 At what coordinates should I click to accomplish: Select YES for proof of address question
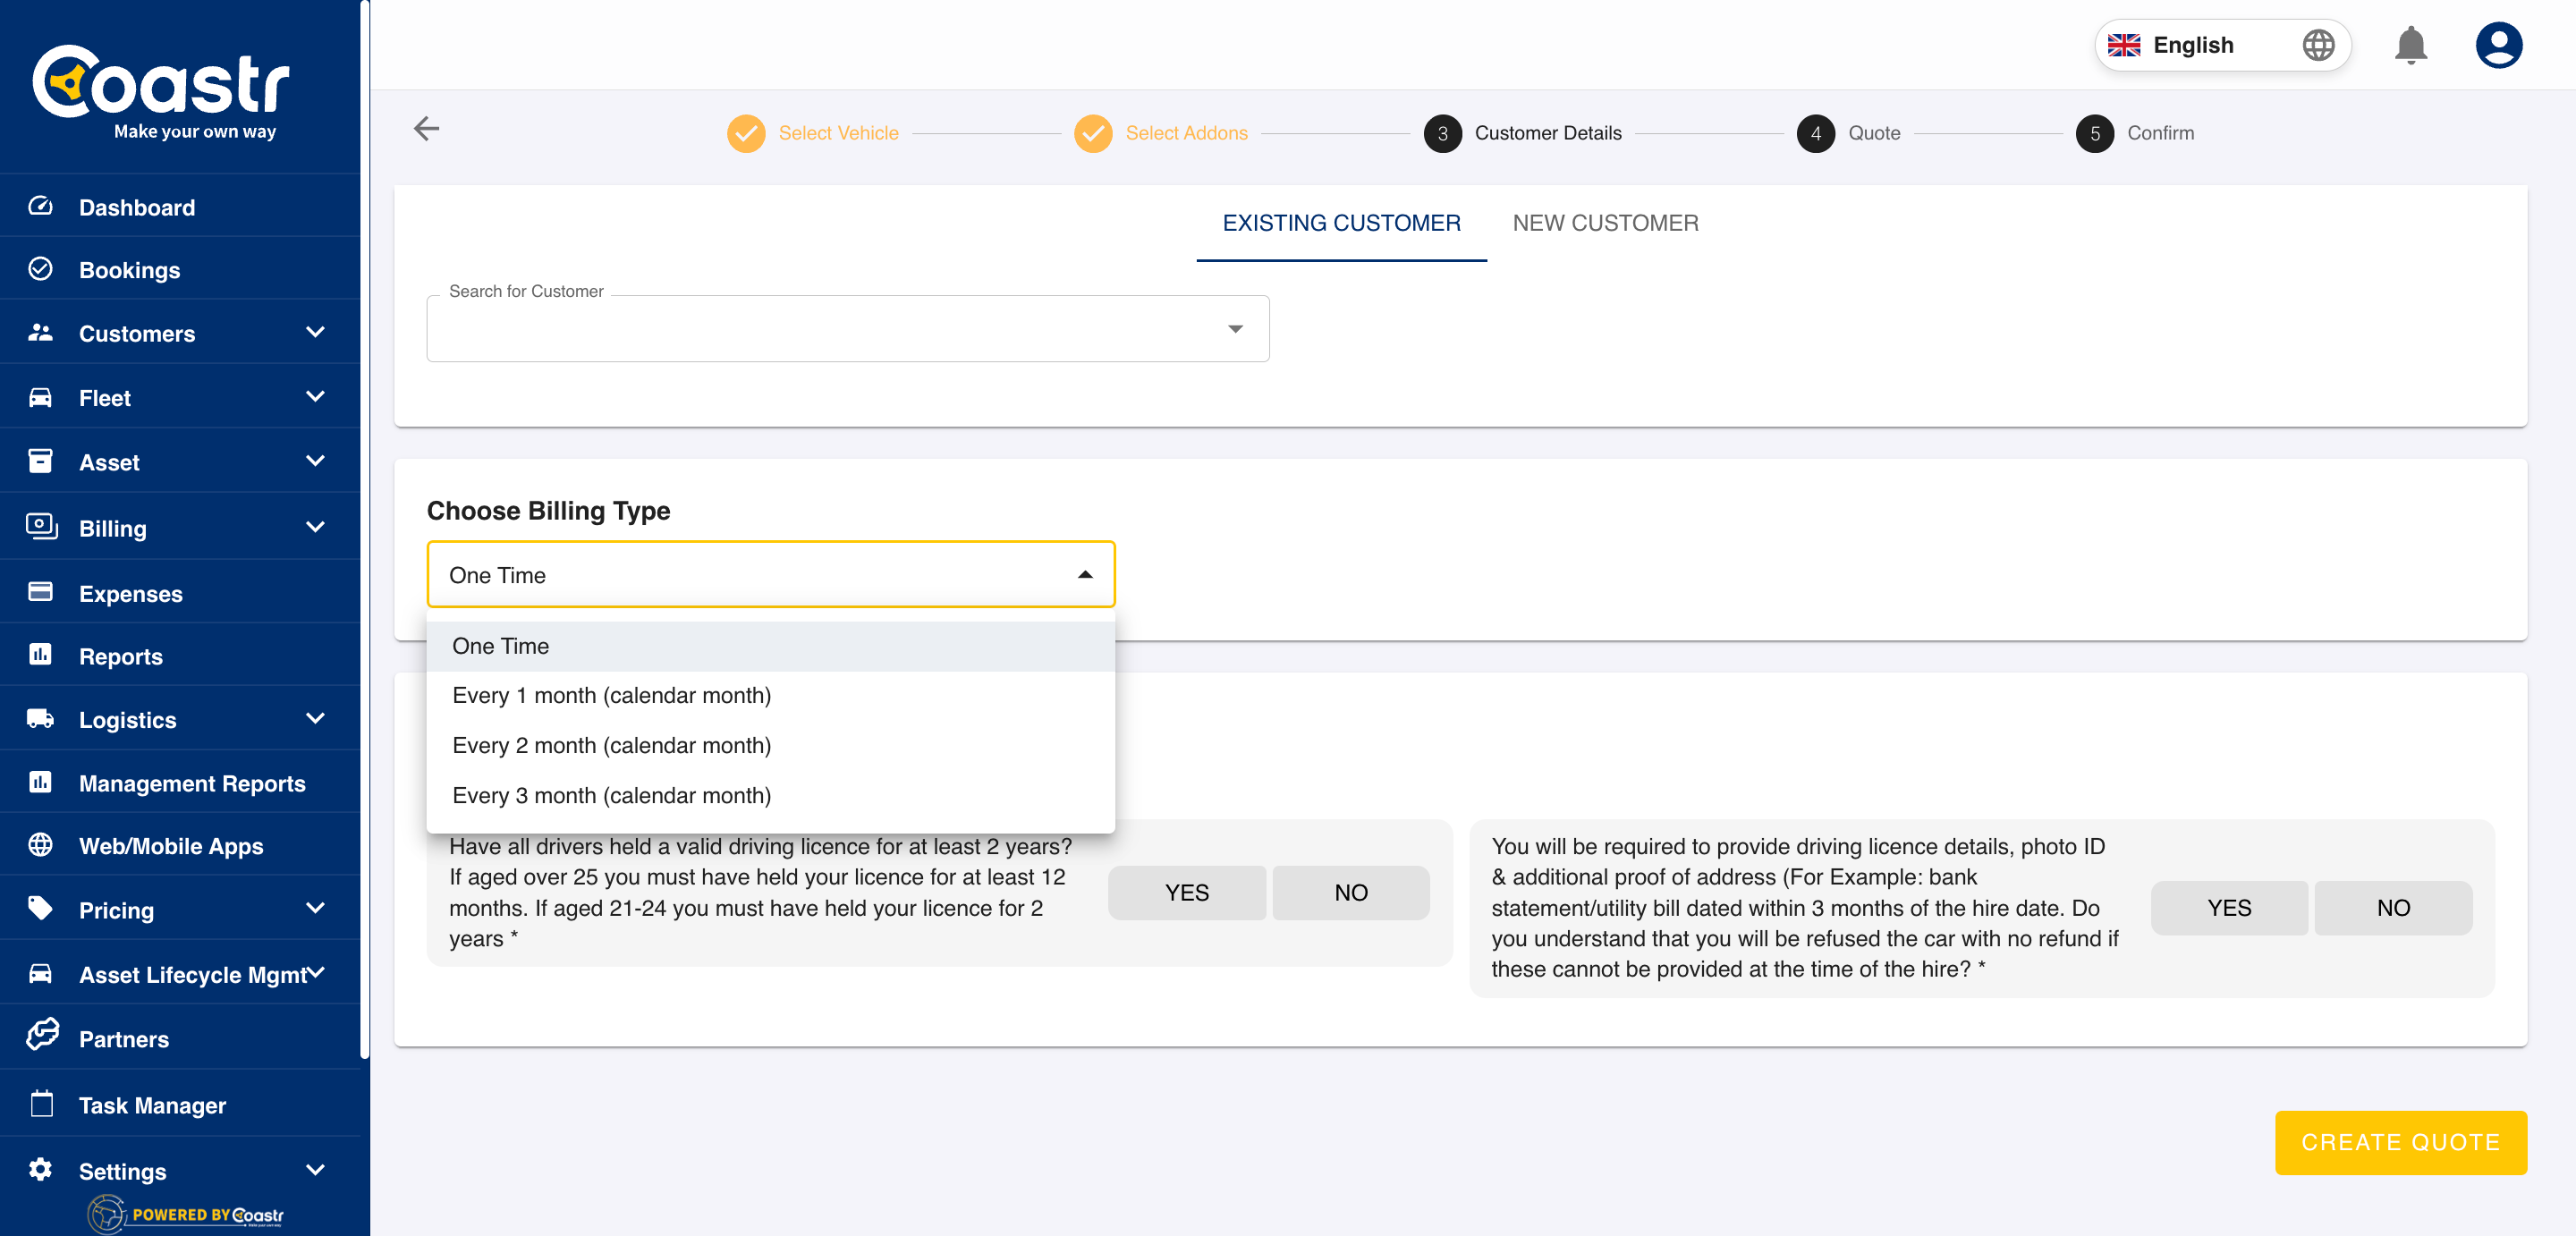(x=2229, y=907)
